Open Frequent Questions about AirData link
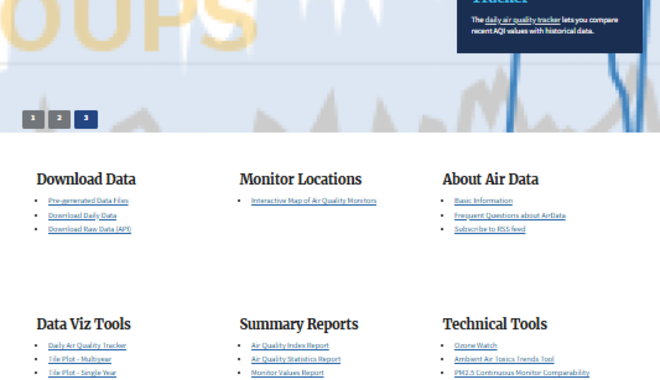Screen dimensions: 660x380 (510, 215)
